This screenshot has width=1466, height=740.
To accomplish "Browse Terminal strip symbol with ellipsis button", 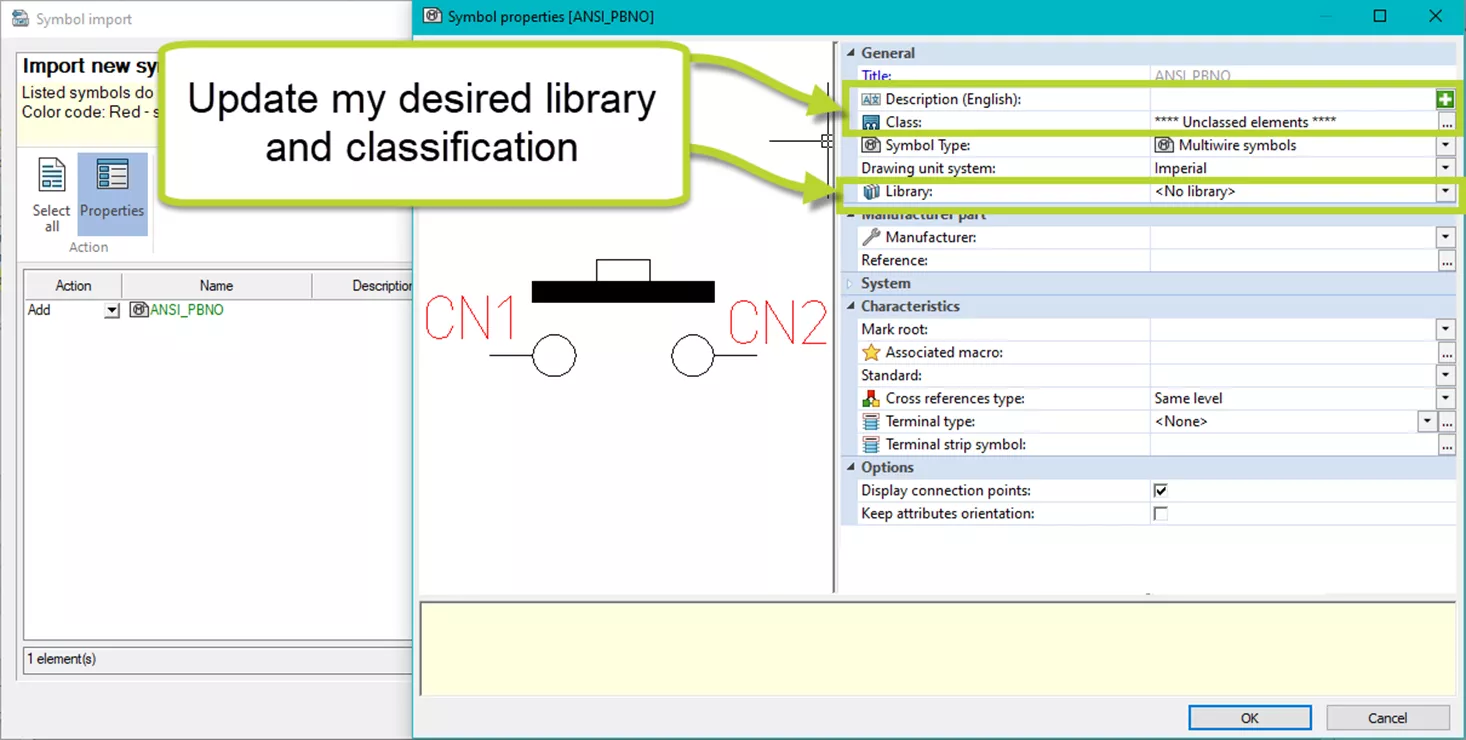I will coord(1446,444).
